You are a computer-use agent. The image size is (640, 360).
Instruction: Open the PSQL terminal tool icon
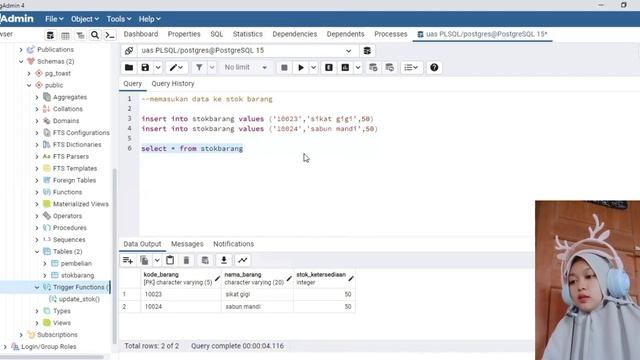click(110, 35)
